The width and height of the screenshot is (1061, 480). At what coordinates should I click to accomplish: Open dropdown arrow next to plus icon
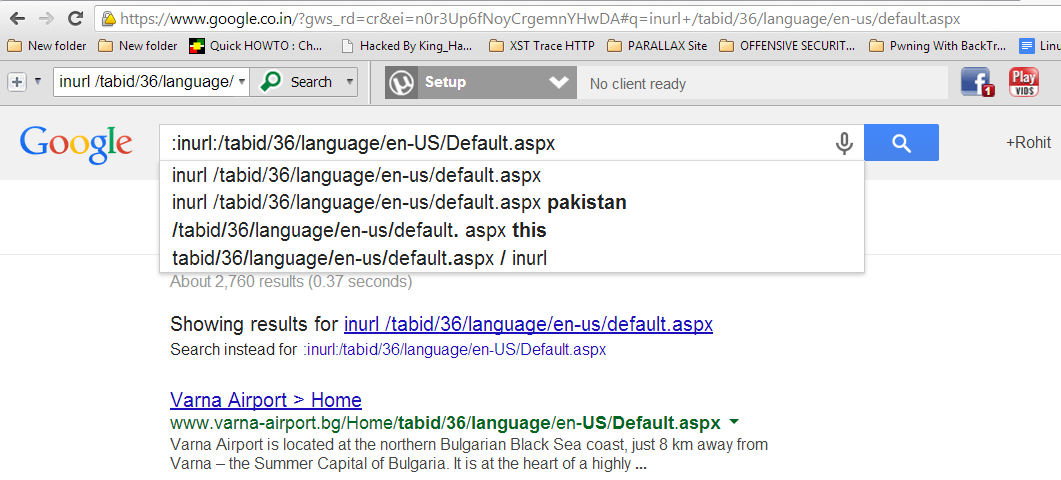pyautogui.click(x=38, y=82)
